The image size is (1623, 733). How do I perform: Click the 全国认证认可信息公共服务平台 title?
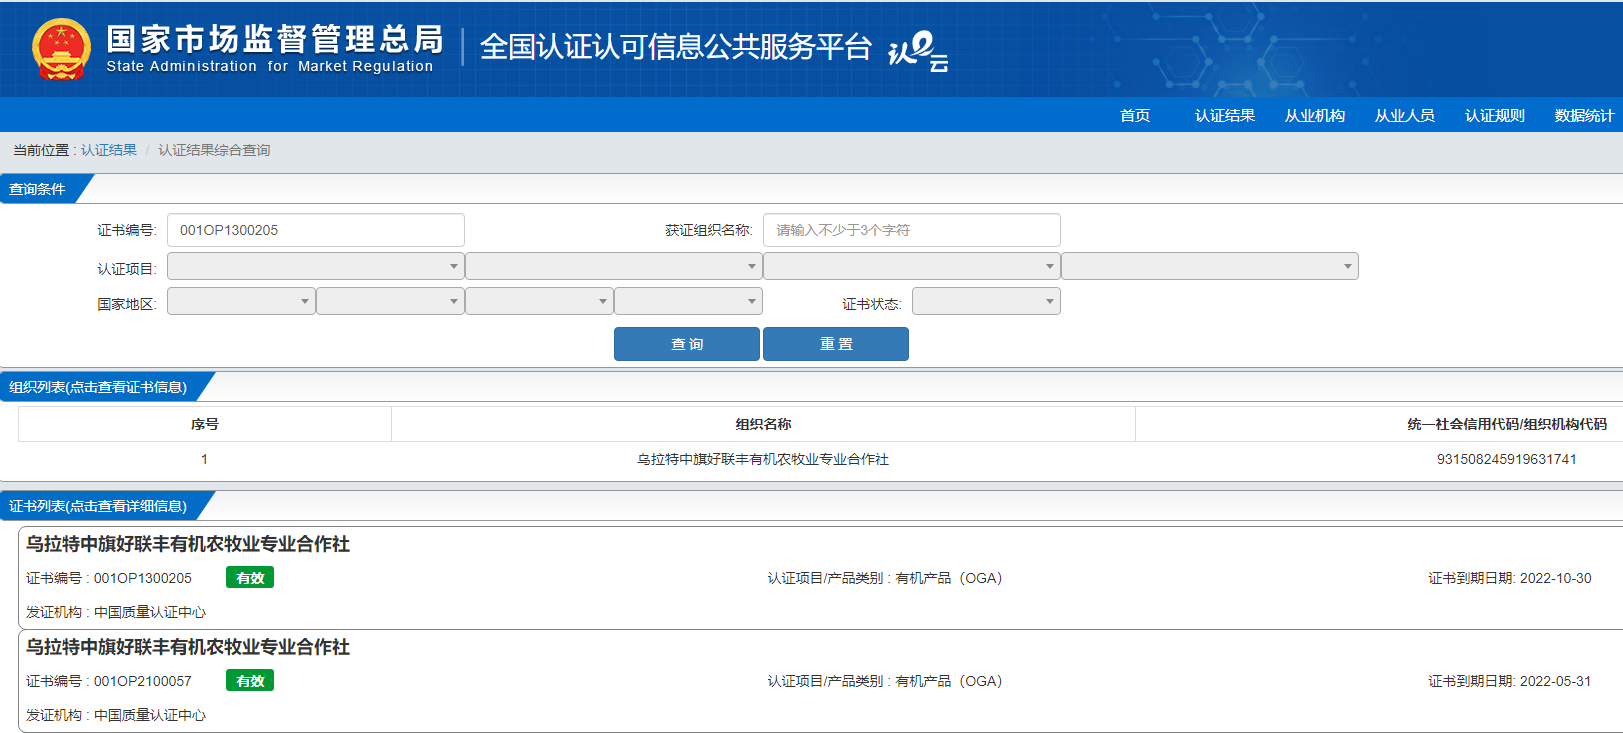click(676, 47)
